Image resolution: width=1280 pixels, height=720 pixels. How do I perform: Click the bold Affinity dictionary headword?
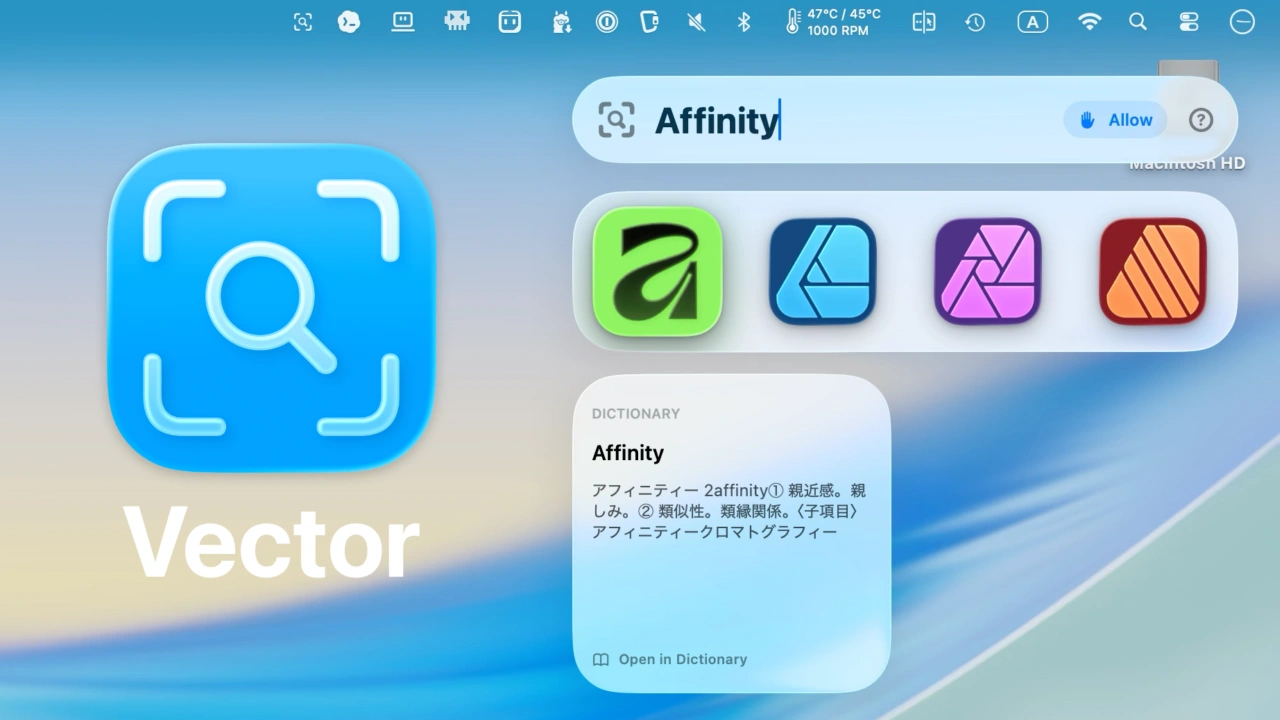pos(628,453)
